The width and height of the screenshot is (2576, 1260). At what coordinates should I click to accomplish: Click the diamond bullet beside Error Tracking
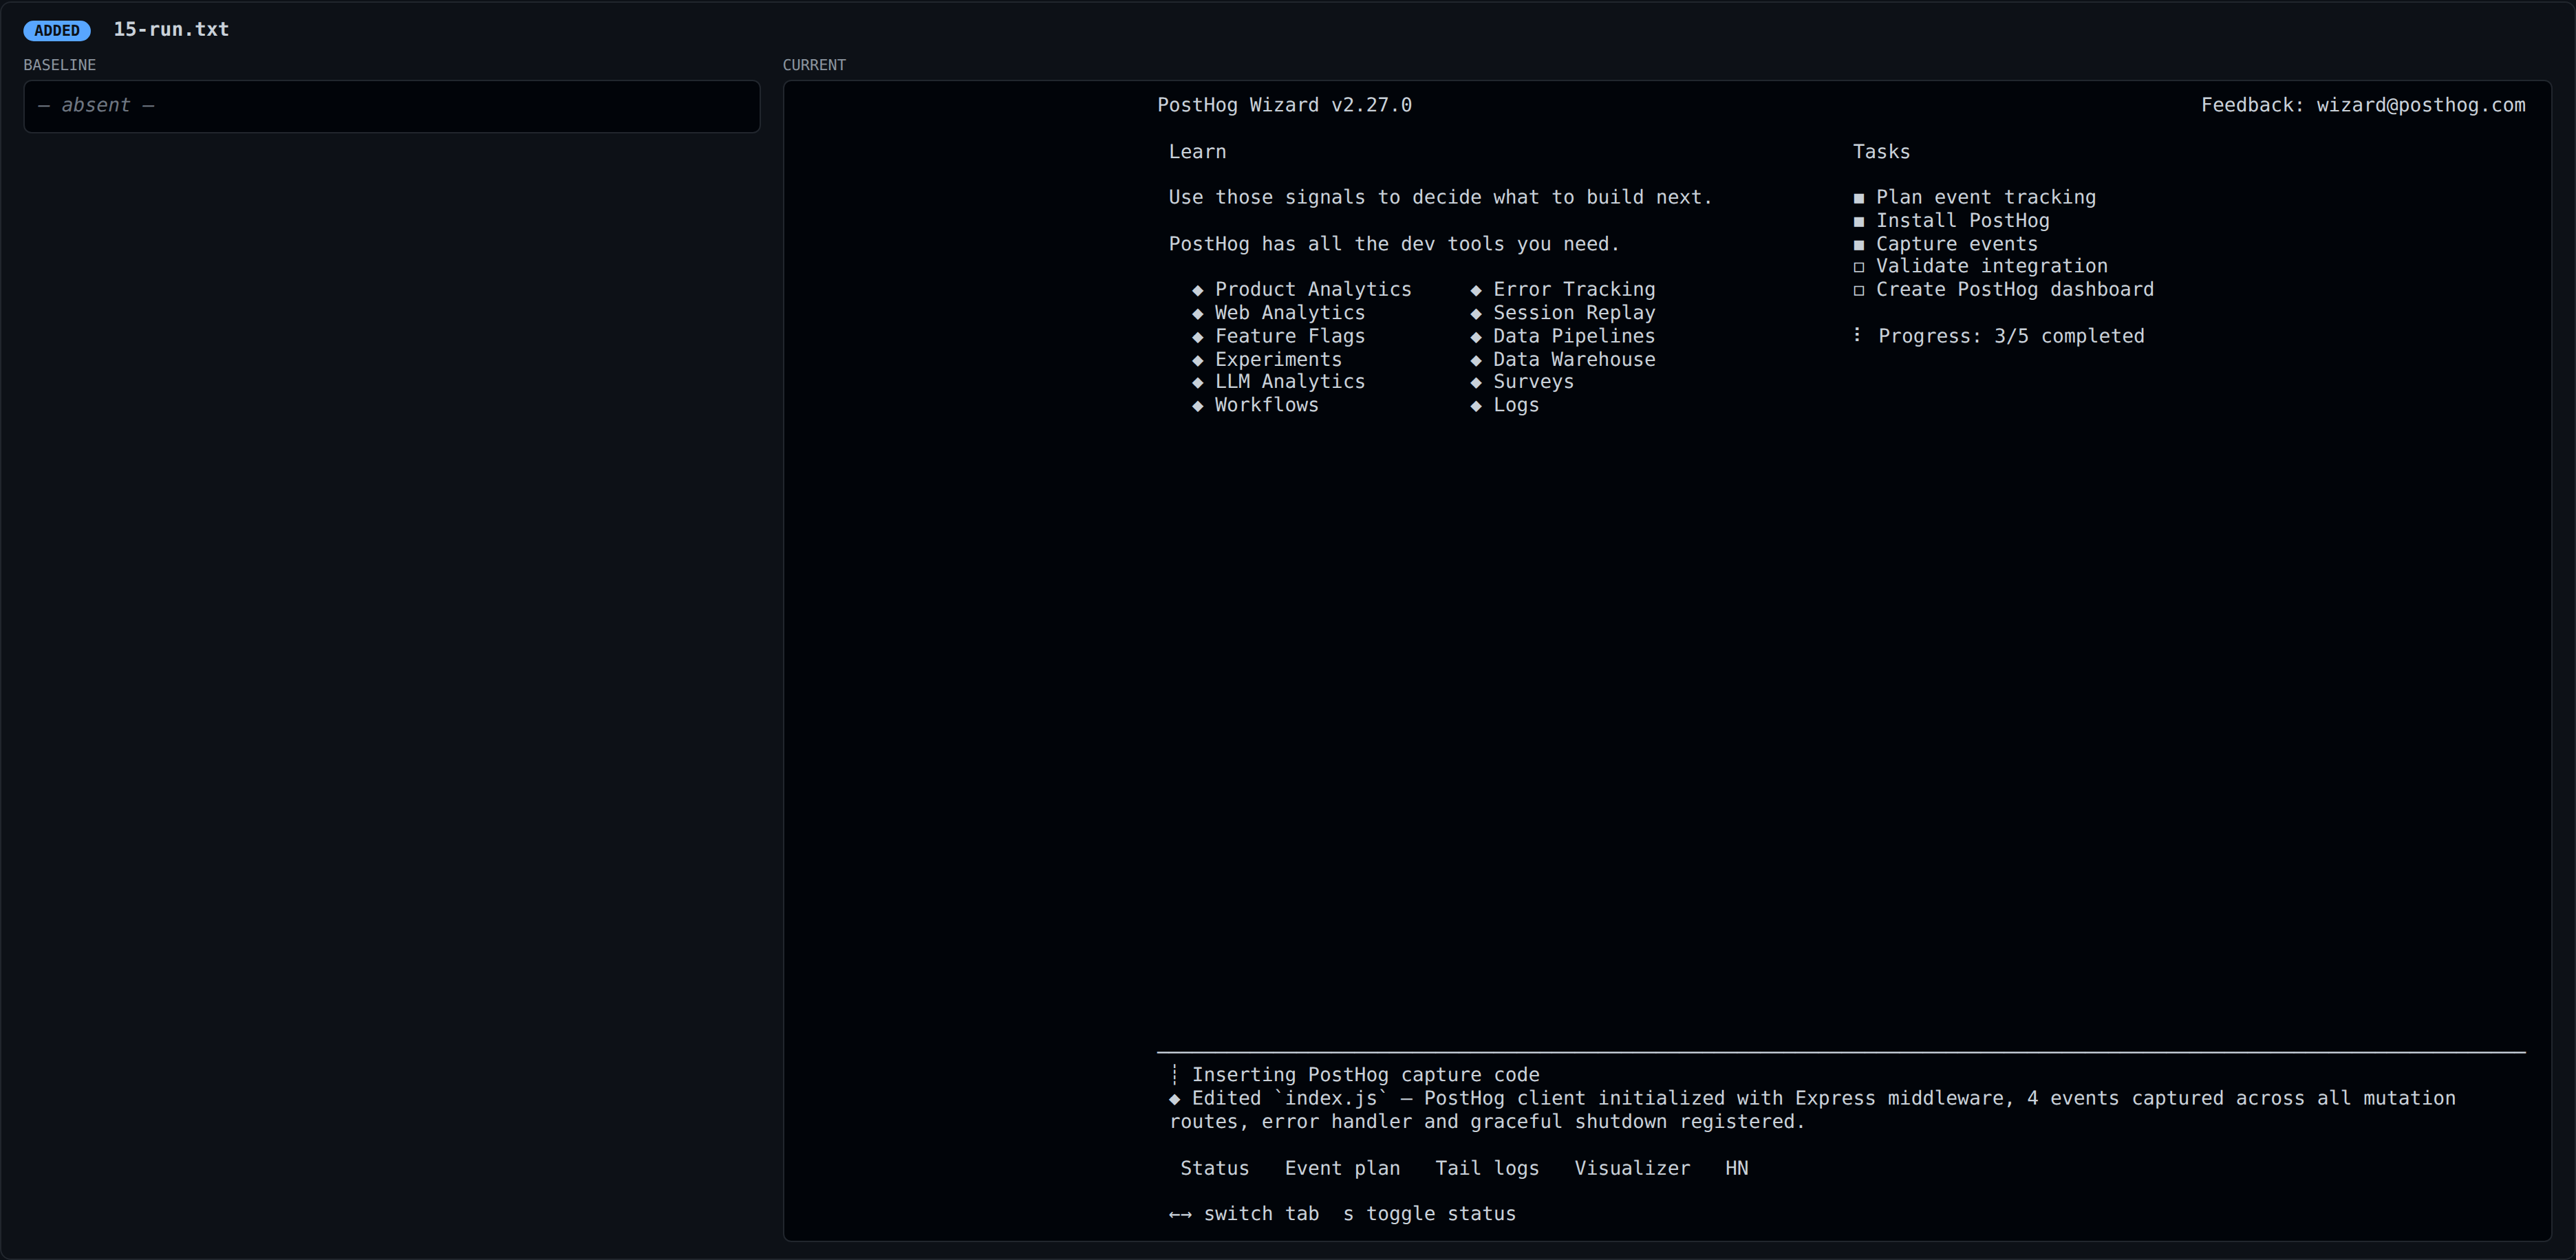pos(1476,290)
